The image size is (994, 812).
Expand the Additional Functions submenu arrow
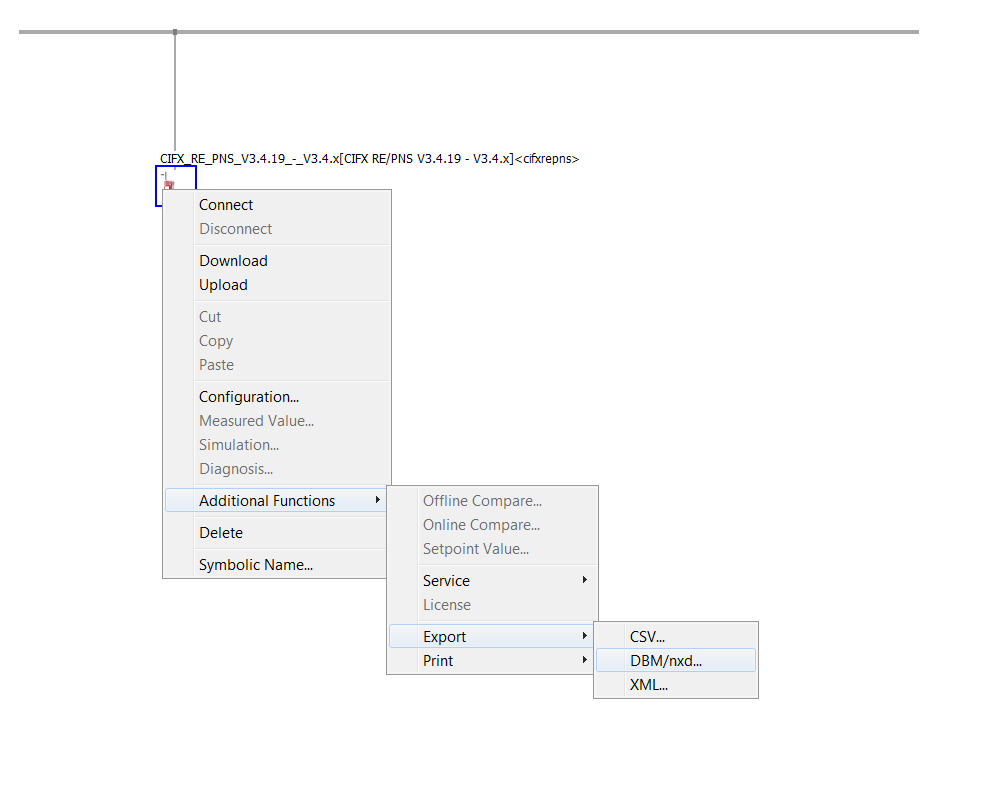click(377, 500)
